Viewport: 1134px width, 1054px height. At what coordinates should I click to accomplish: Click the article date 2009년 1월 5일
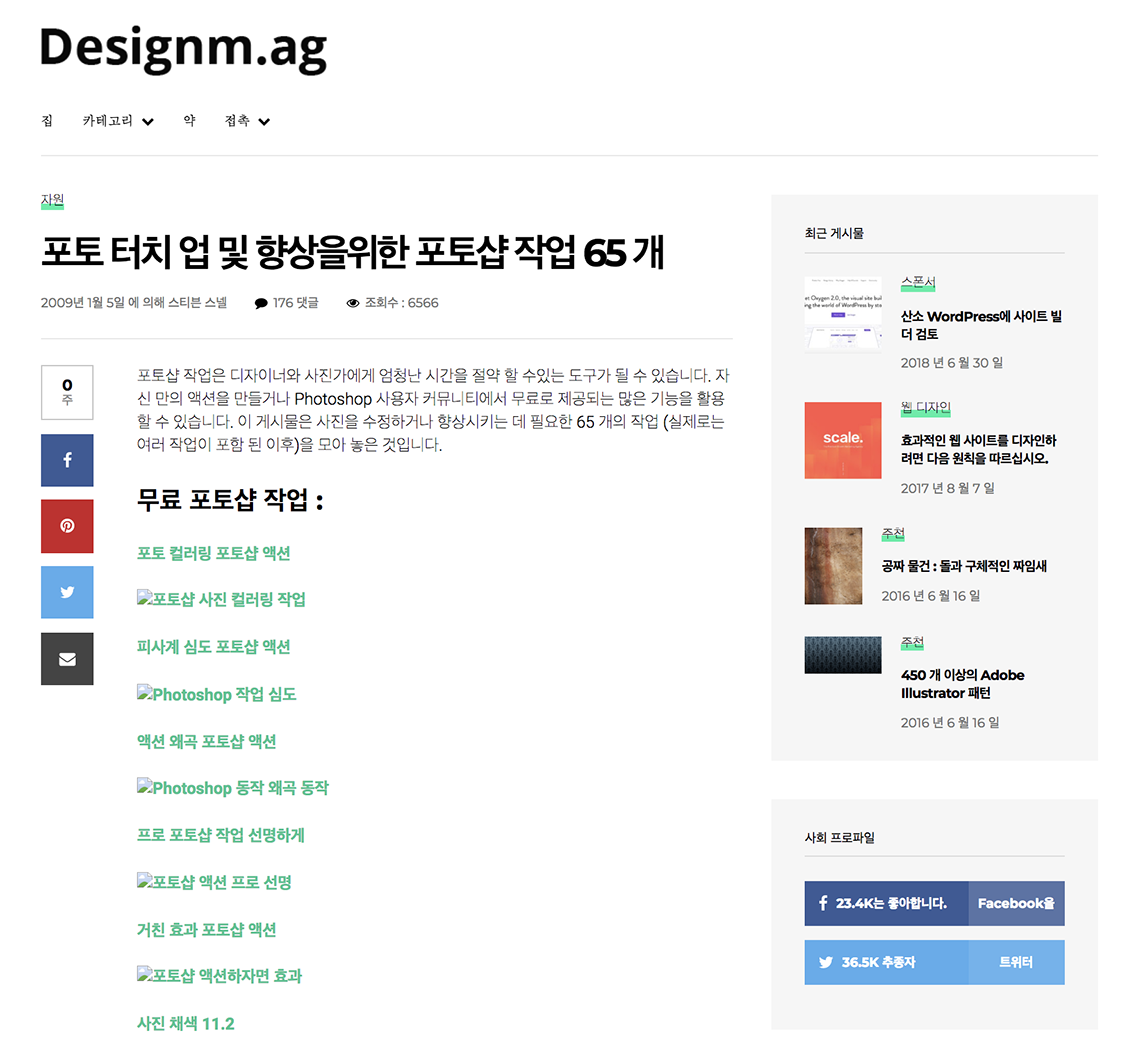tap(82, 303)
